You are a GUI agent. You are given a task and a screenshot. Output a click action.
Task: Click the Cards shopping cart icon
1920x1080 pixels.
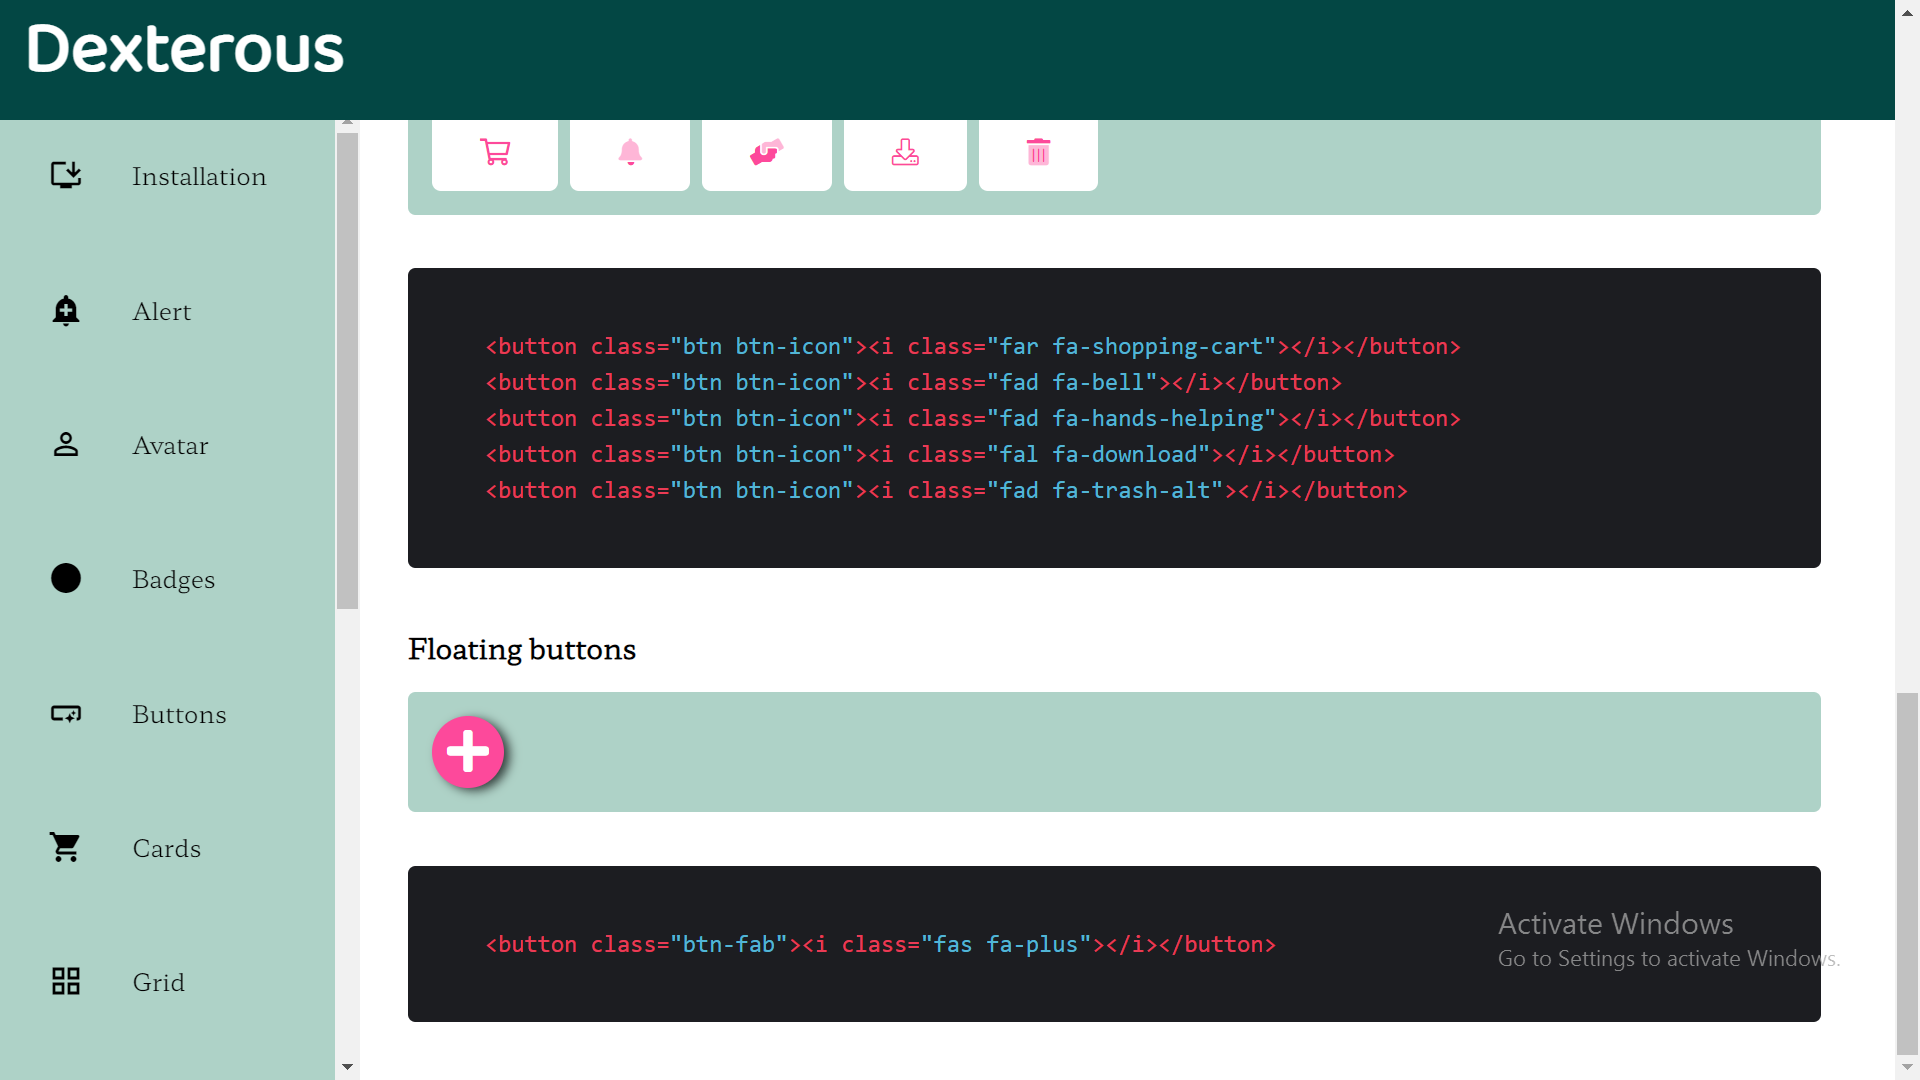tap(65, 847)
